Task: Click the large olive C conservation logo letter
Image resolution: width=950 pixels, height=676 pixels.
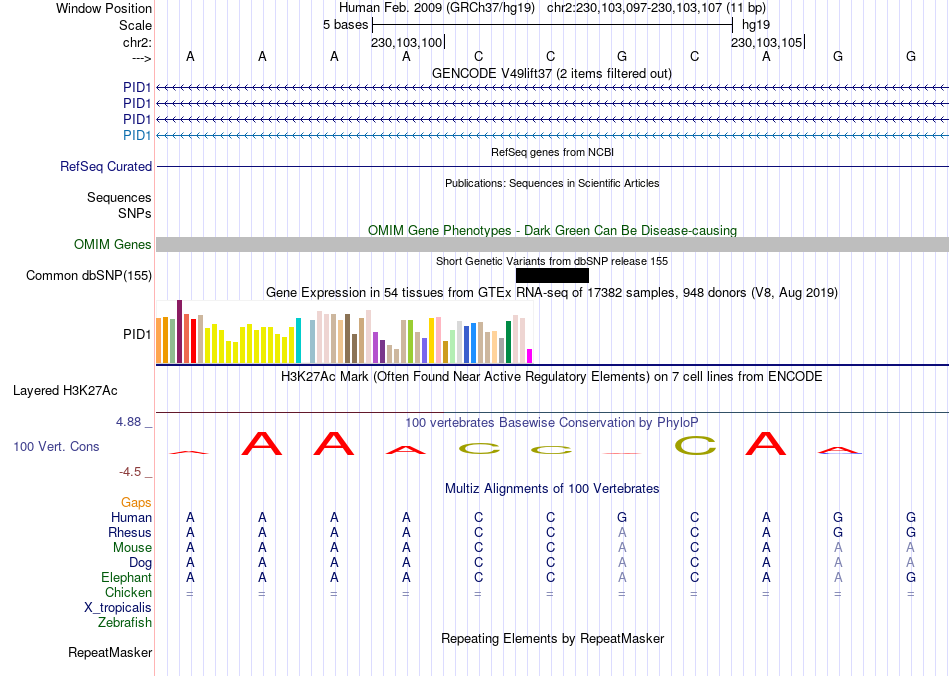Action: click(695, 446)
